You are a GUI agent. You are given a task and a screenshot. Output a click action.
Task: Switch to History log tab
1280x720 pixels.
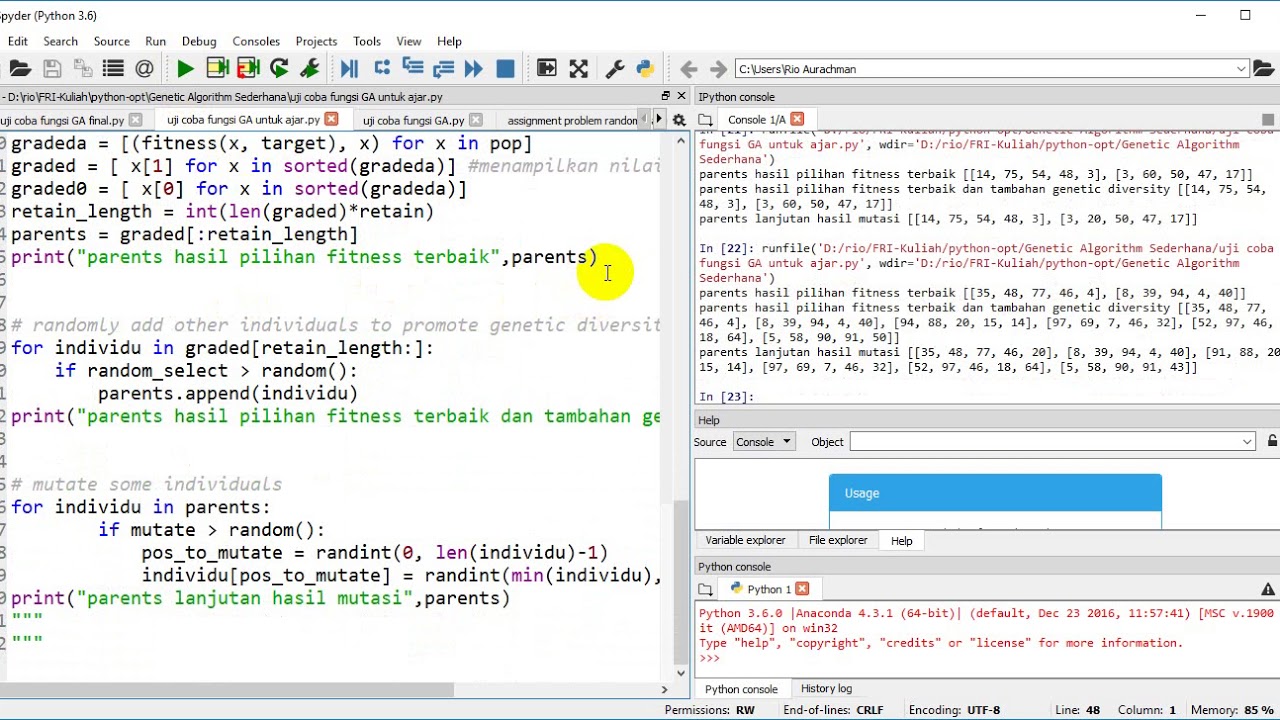point(826,688)
